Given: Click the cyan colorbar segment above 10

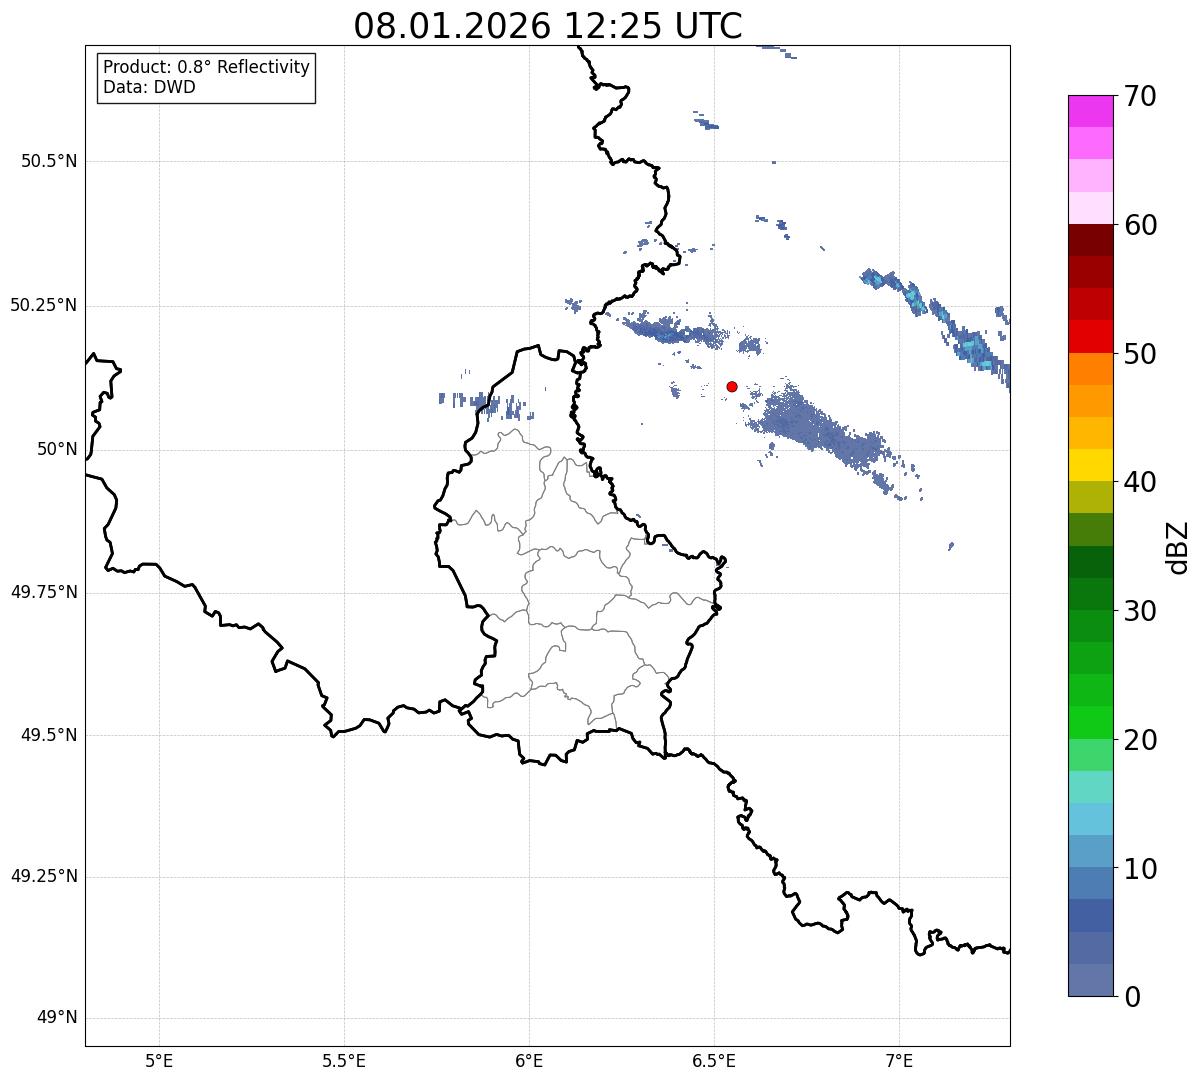Looking at the screenshot, I should coord(1090,820).
